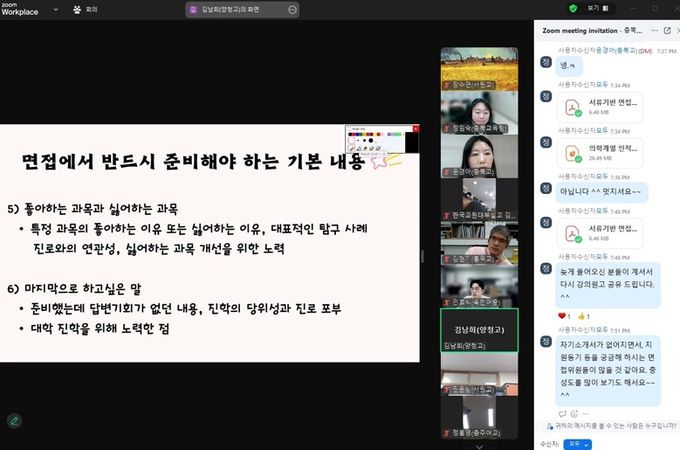Select recipient dropdown labeled 모두

[578, 442]
